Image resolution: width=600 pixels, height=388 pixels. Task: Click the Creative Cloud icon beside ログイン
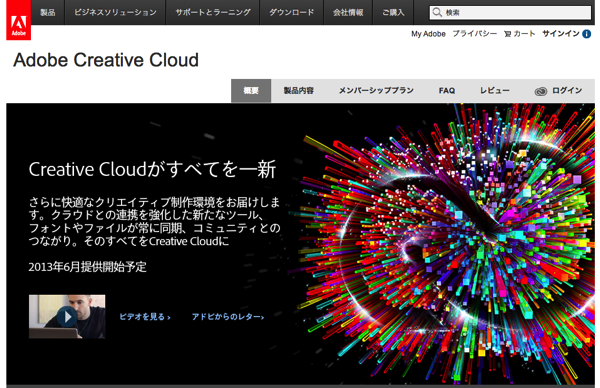540,91
